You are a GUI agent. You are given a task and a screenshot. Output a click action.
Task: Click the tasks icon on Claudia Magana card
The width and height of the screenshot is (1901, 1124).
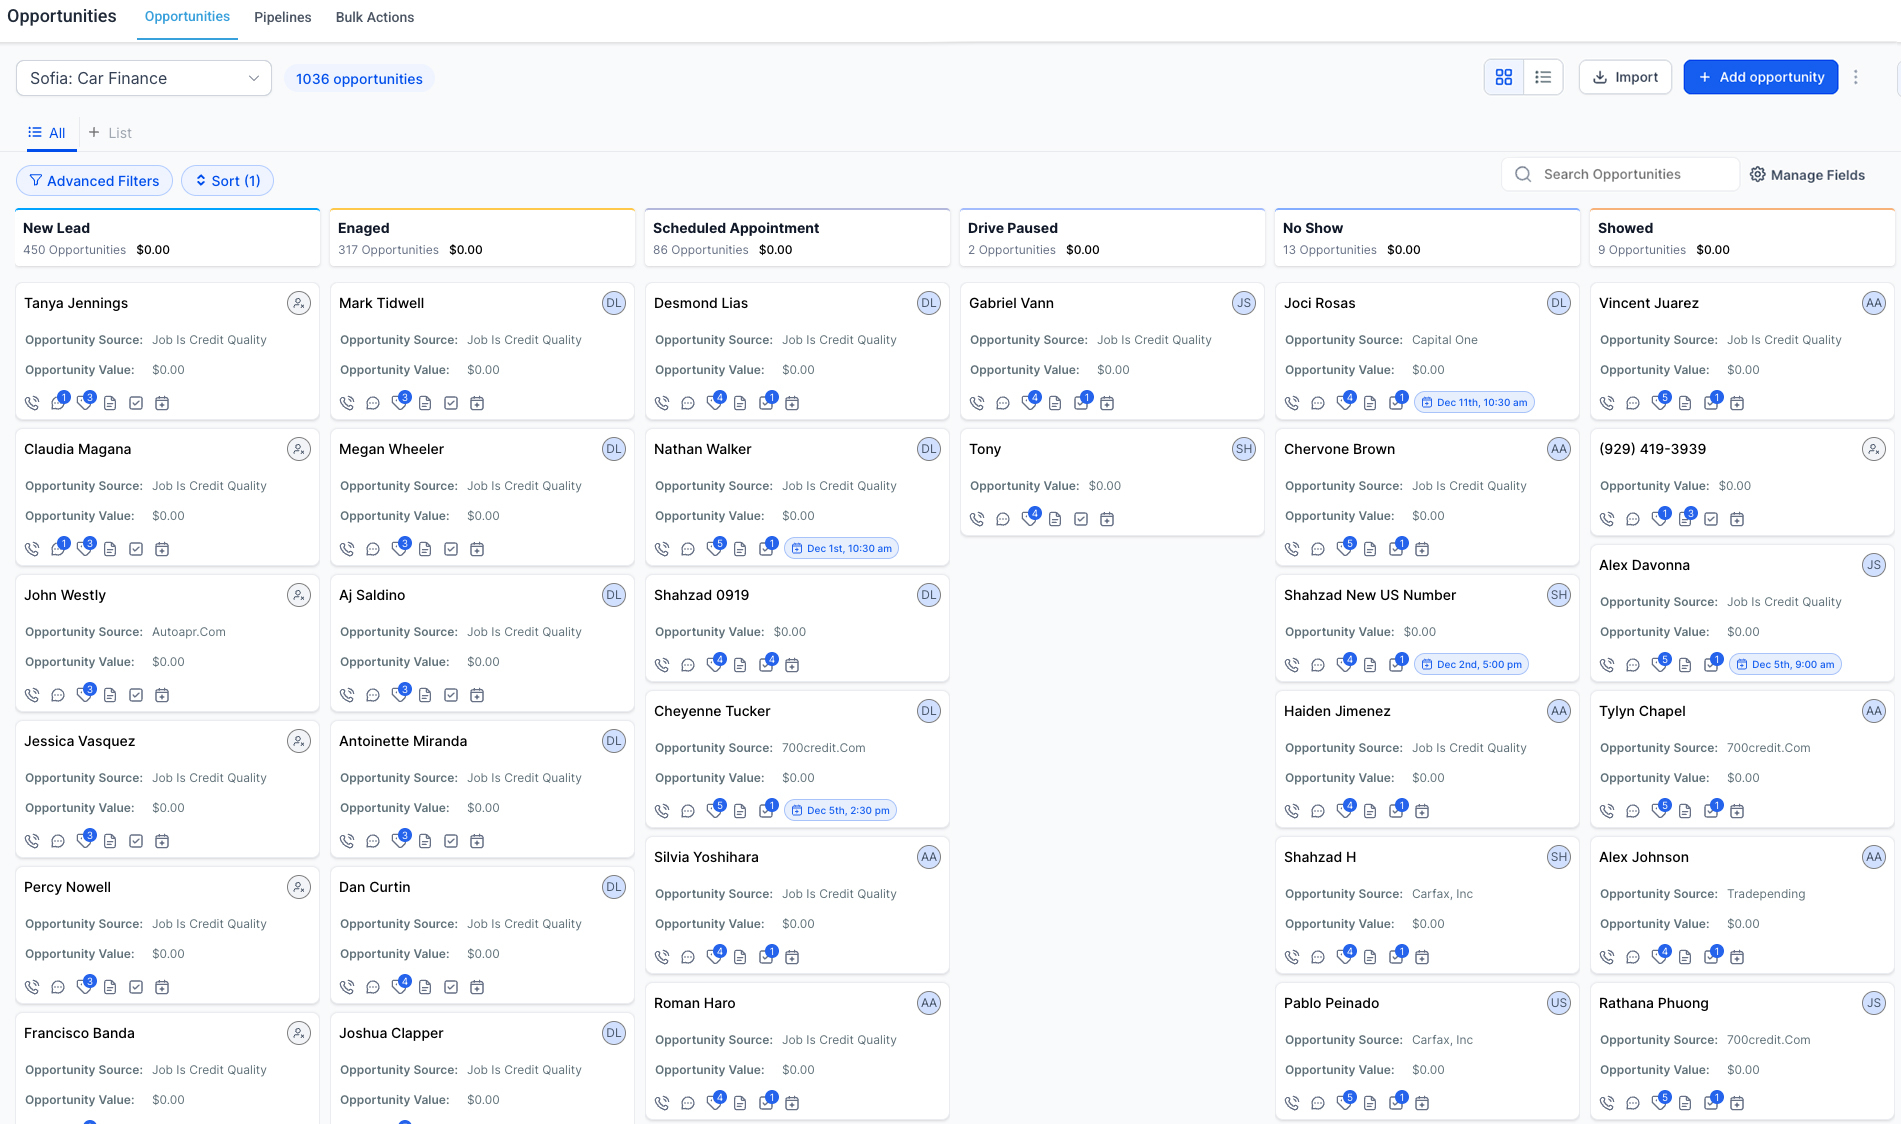point(136,549)
